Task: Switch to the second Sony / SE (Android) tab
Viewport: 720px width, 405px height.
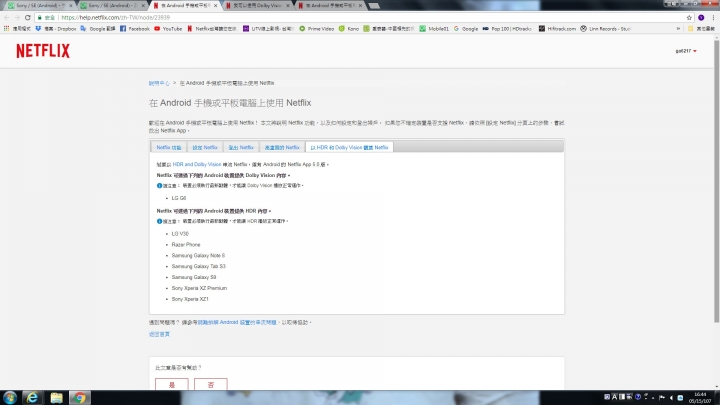Action: [112, 6]
